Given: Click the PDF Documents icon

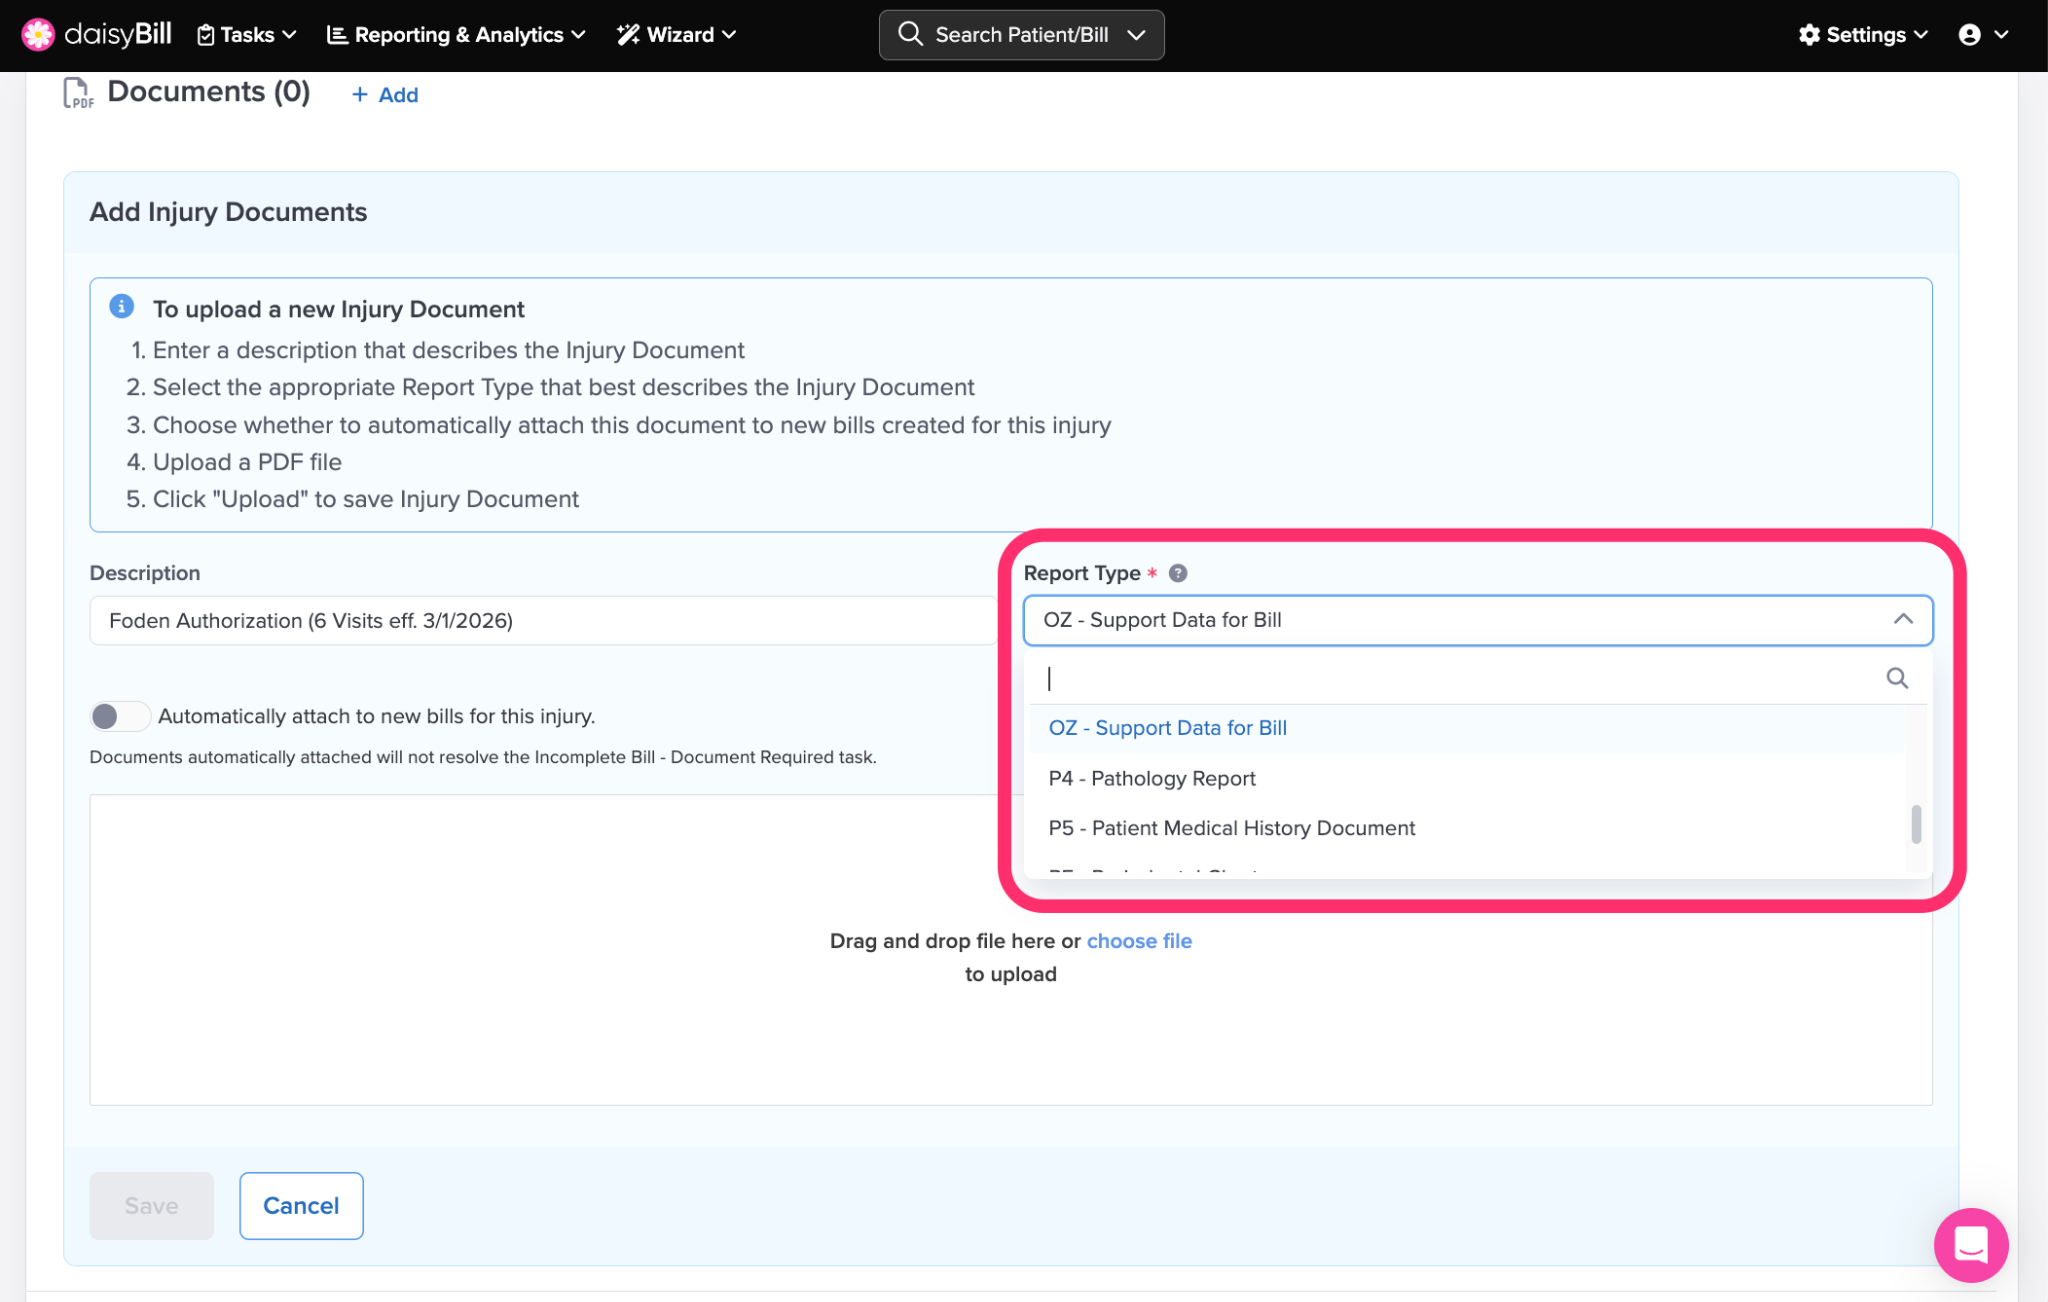Looking at the screenshot, I should (x=78, y=93).
